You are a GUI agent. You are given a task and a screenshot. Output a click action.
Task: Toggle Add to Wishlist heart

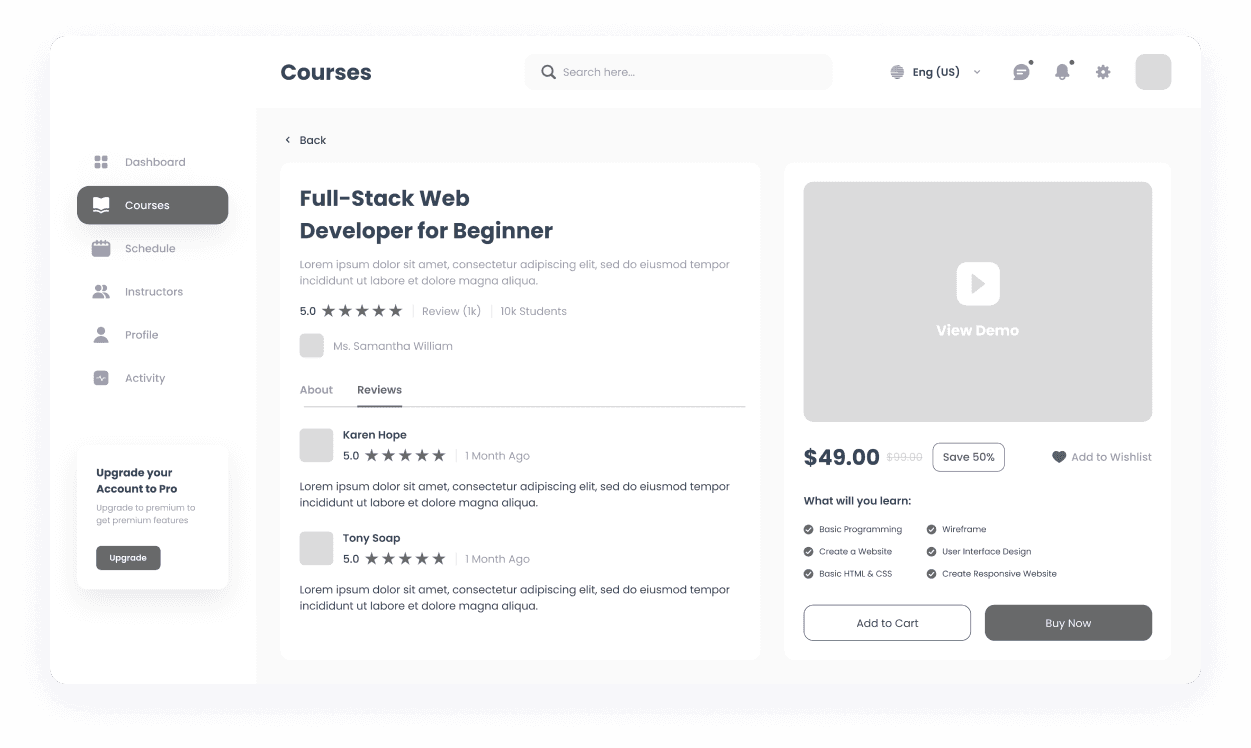pos(1059,457)
